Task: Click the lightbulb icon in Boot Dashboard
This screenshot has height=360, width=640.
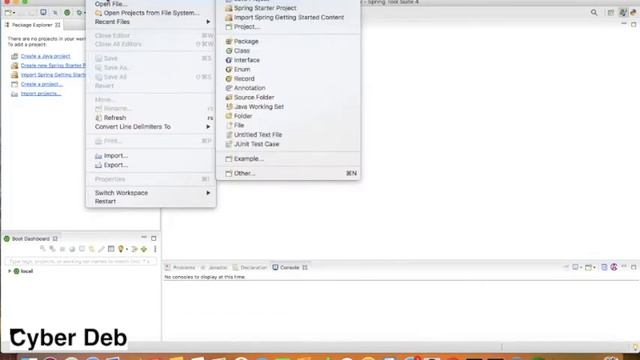Action: click(x=121, y=249)
